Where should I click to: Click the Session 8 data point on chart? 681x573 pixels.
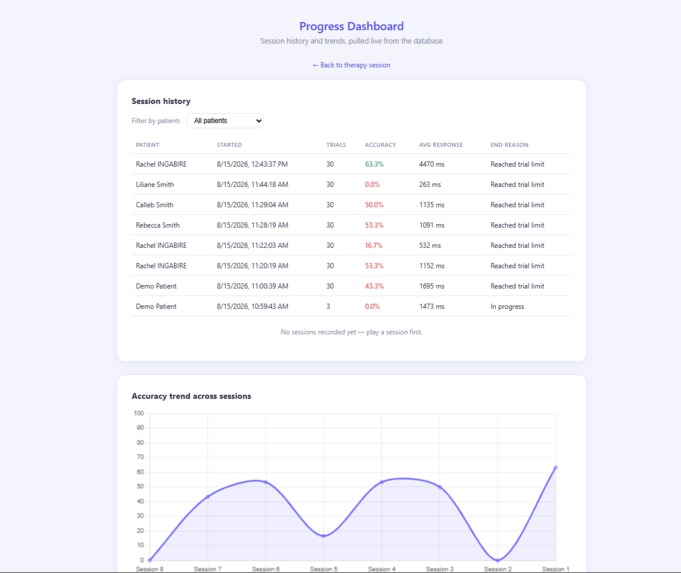149,560
